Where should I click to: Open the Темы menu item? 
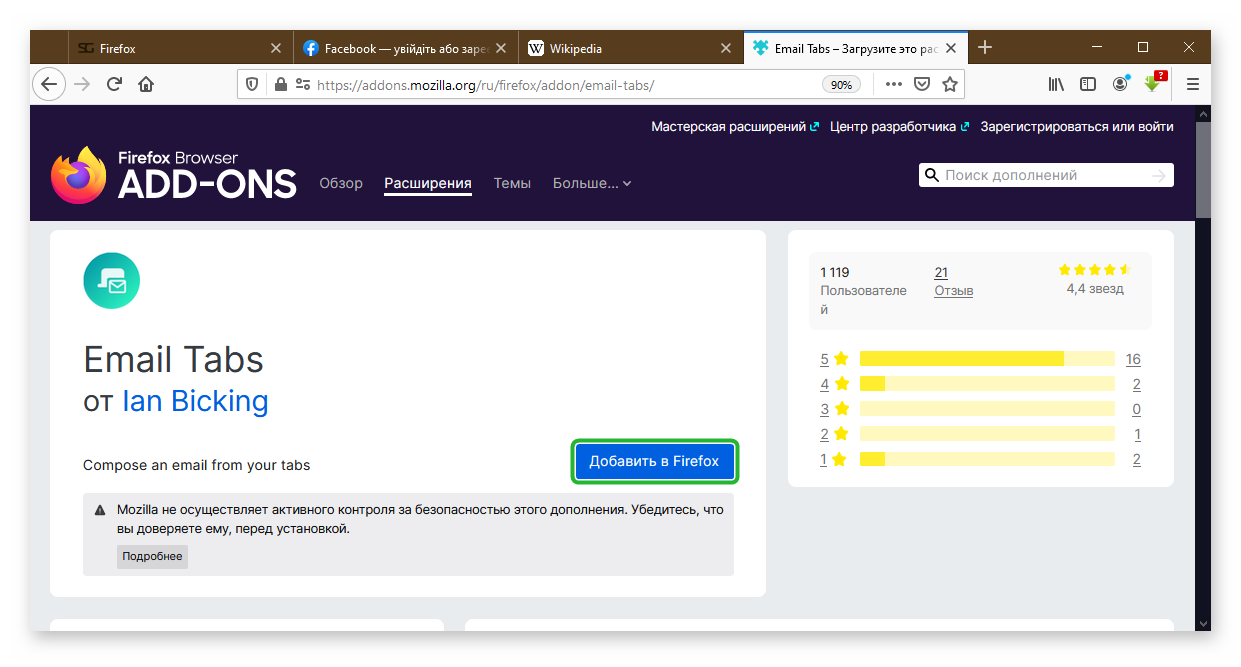pos(512,183)
